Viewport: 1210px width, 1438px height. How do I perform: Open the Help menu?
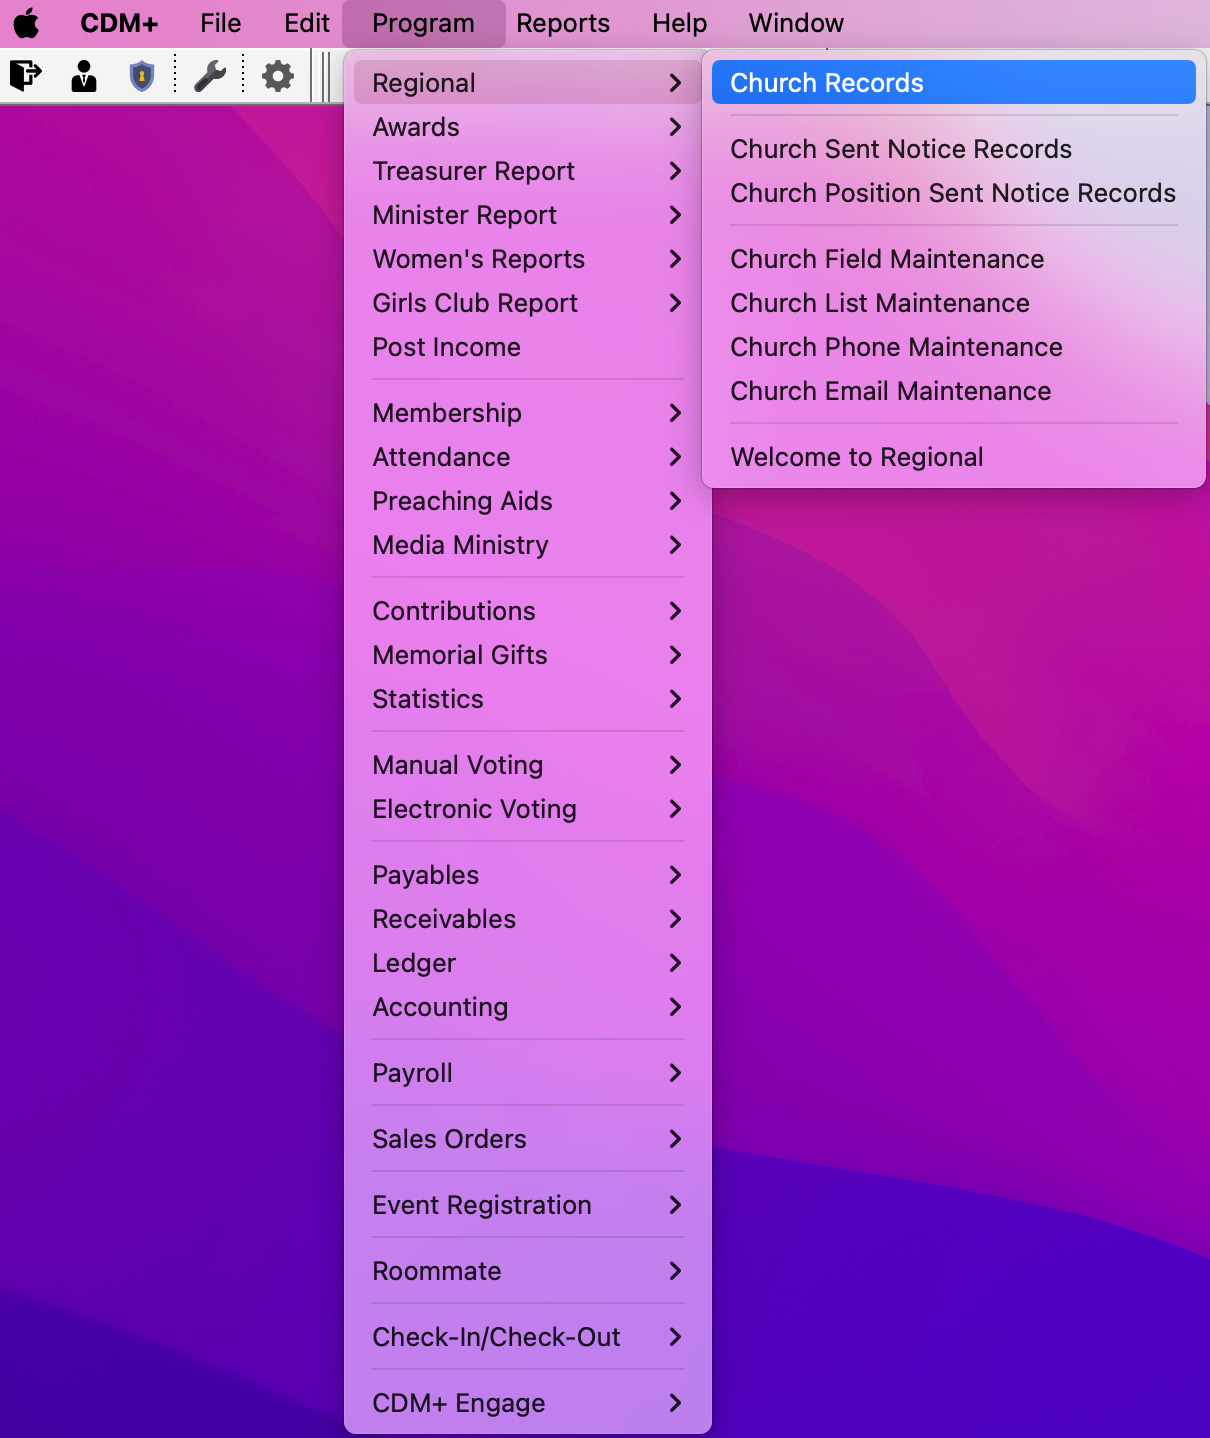click(678, 22)
